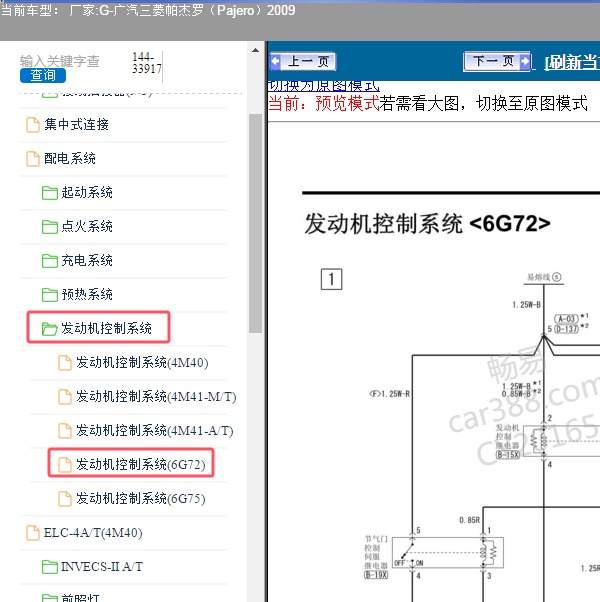Click the sidebar scroll-up arrow
Screen dimensions: 600x602
255,50
